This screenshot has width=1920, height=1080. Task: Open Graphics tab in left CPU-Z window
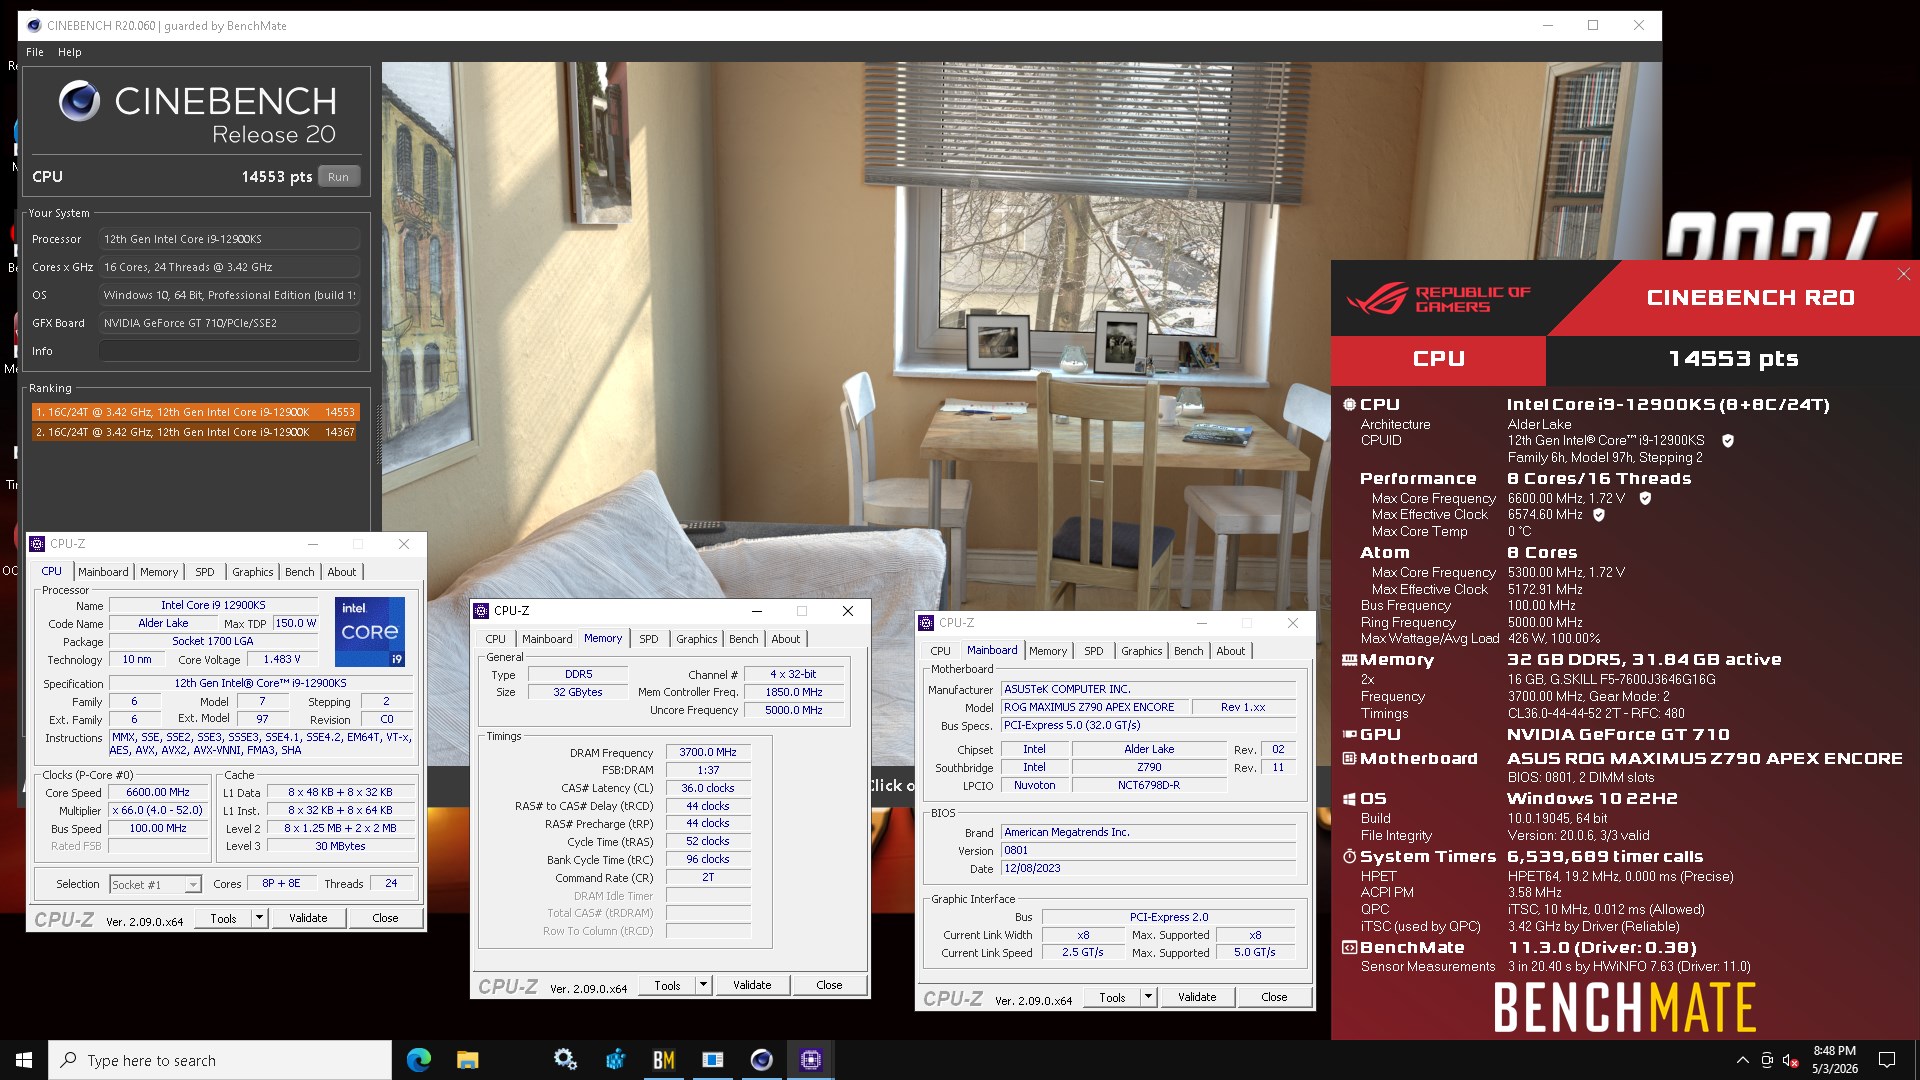coord(252,572)
